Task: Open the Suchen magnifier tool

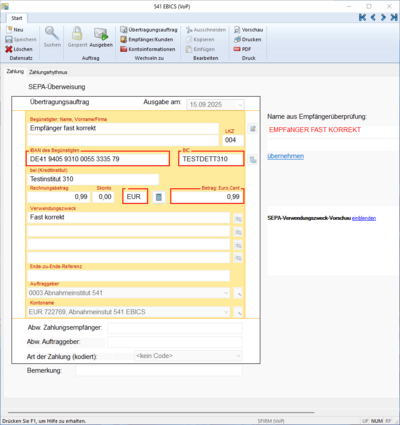Action: click(52, 33)
